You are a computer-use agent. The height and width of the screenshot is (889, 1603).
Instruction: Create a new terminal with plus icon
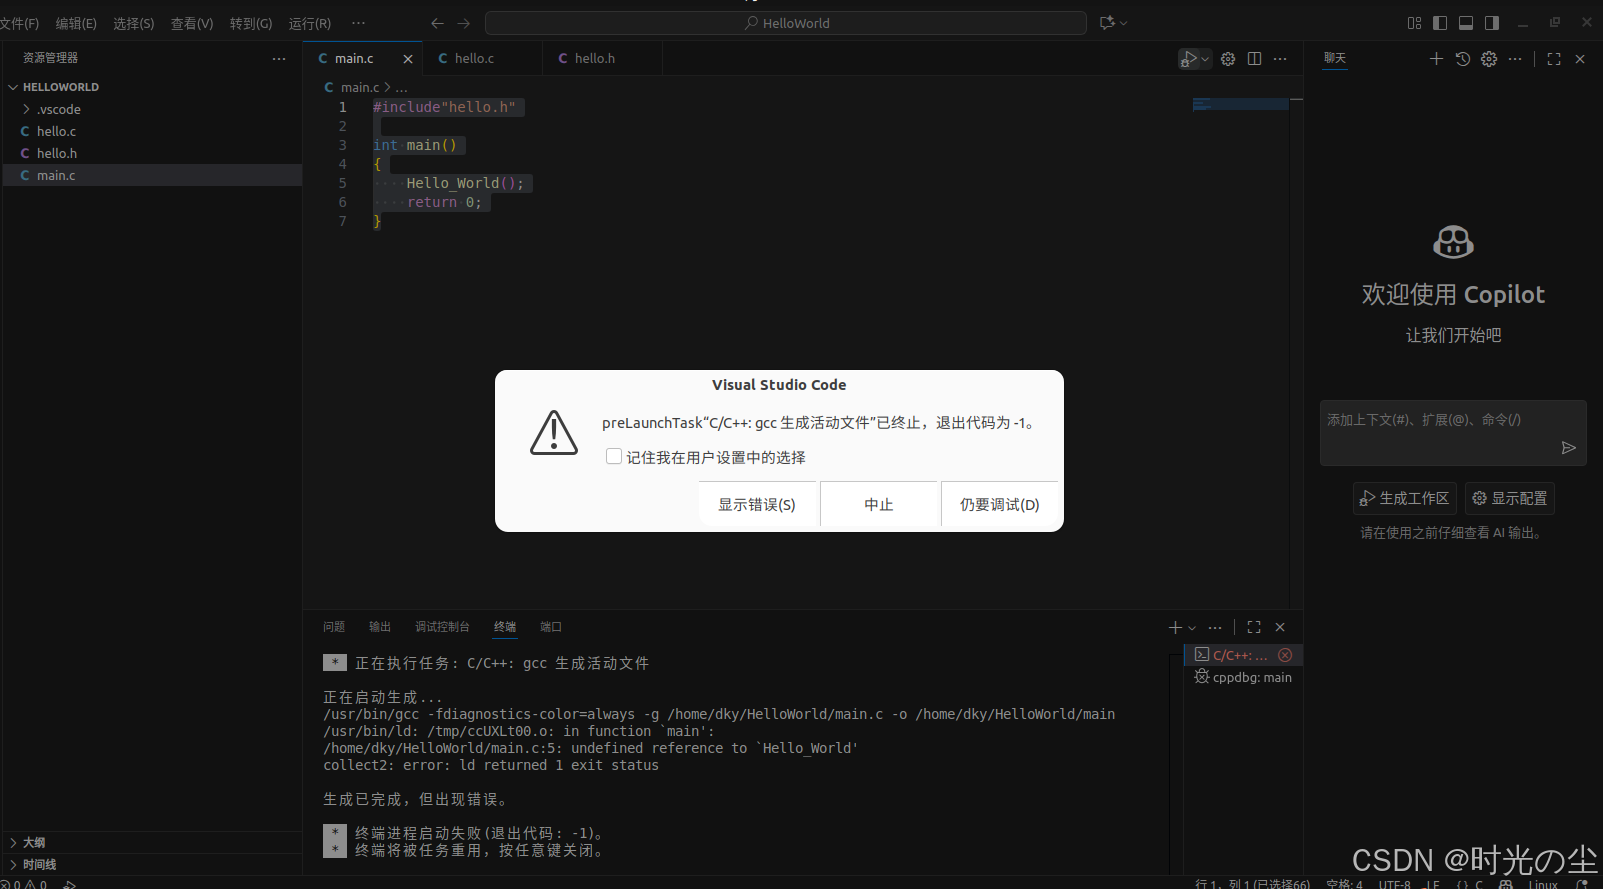(1175, 627)
